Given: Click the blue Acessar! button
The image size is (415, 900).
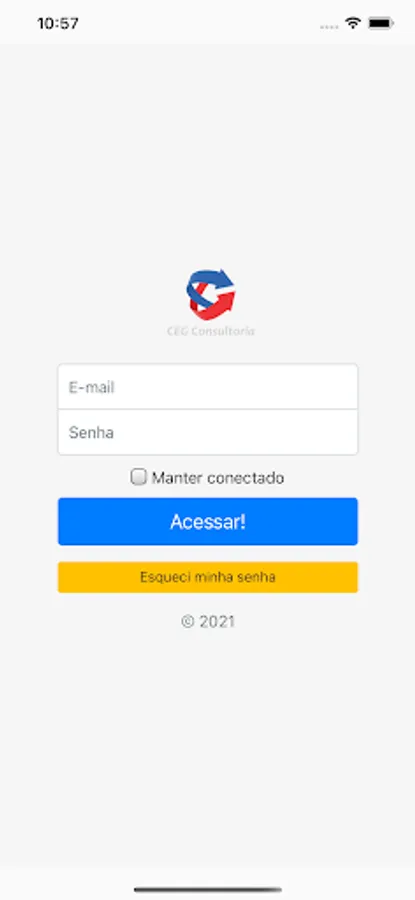Looking at the screenshot, I should pyautogui.click(x=208, y=521).
